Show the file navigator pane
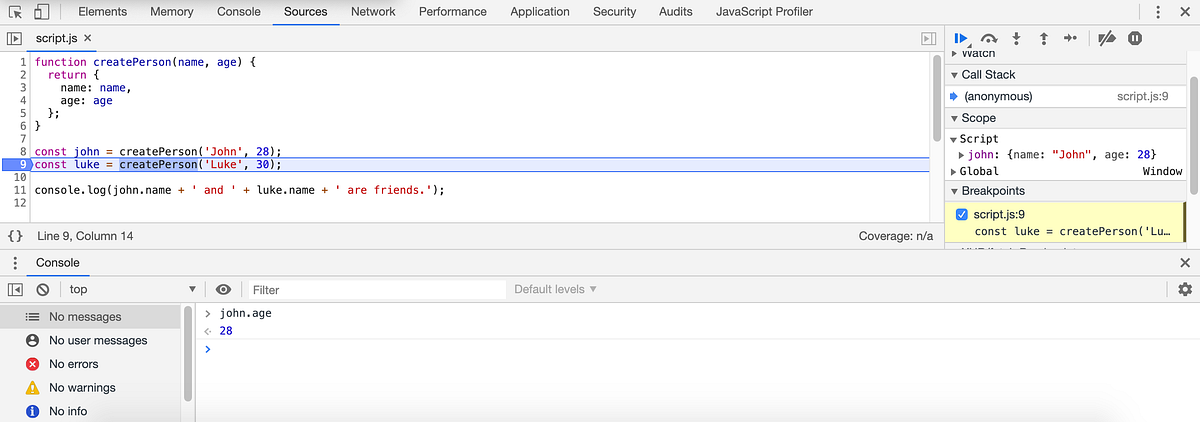The image size is (1200, 422). 14,38
